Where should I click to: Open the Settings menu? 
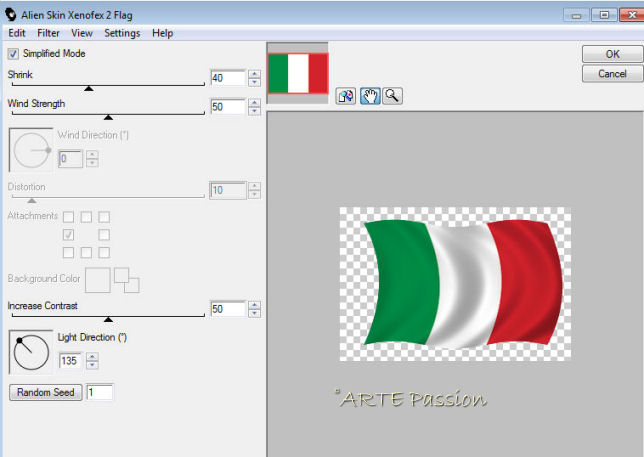pyautogui.click(x=122, y=33)
